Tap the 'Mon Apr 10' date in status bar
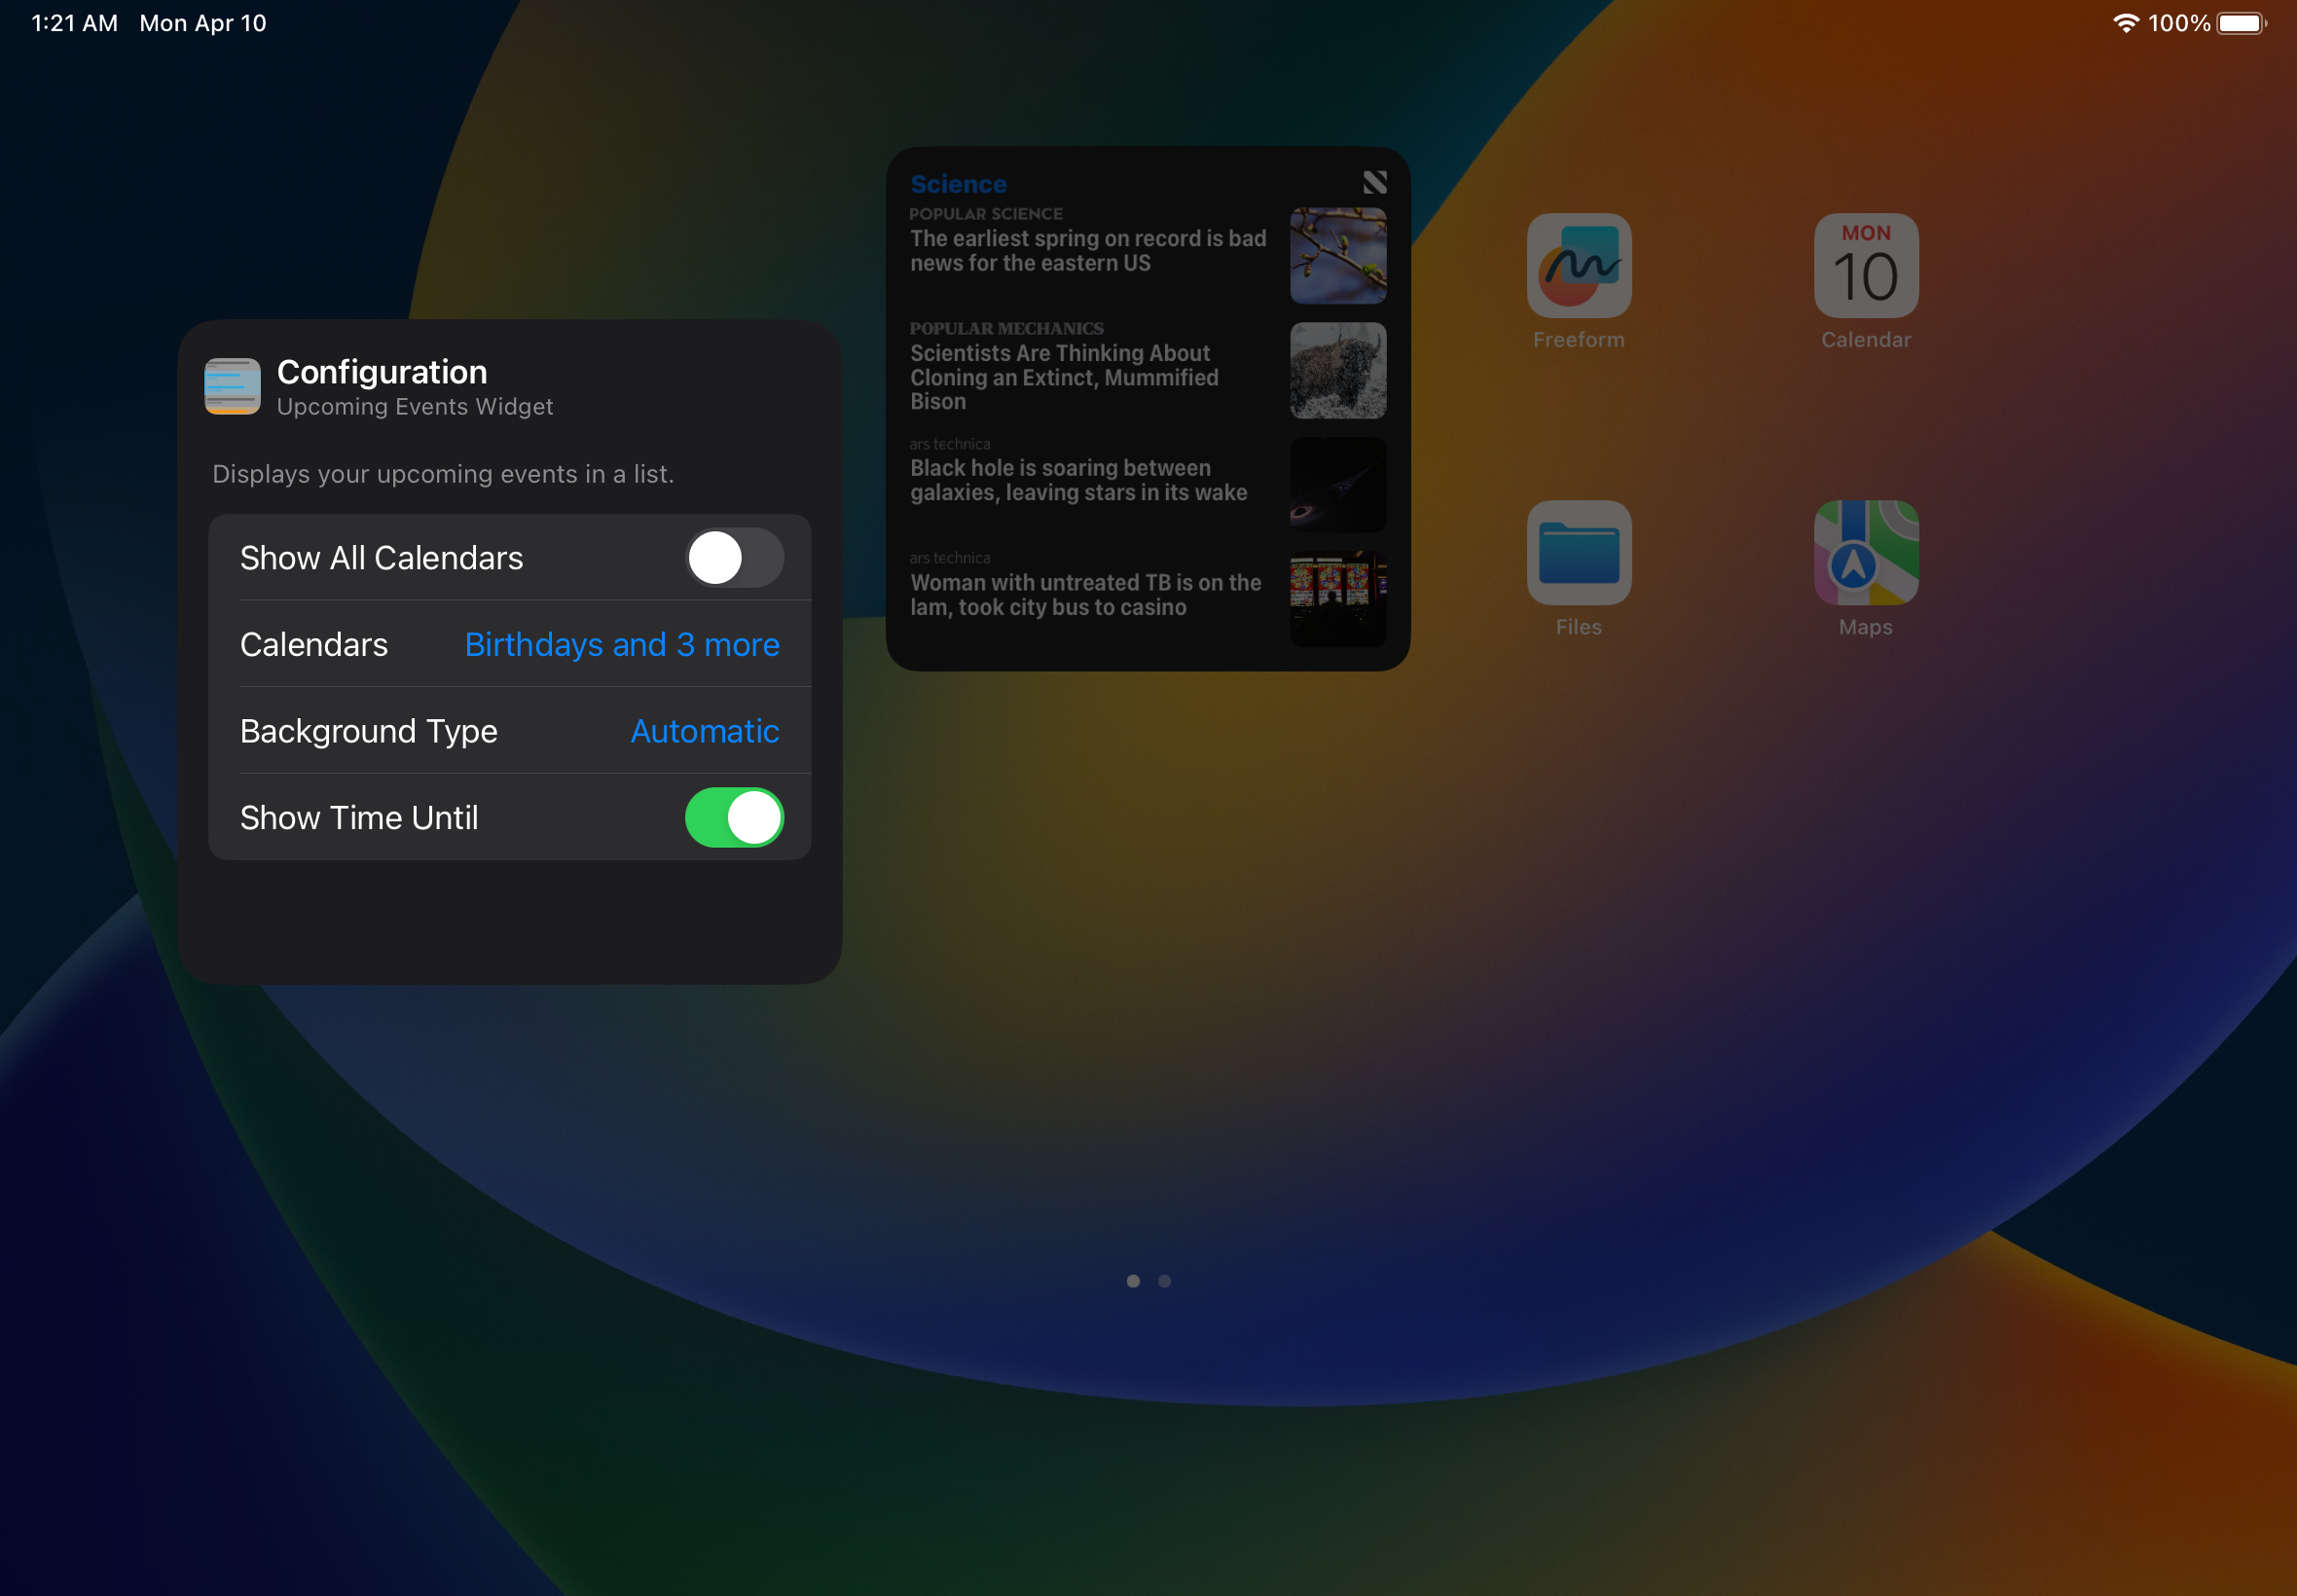Screen dimensions: 2297x1596 [x=203, y=23]
